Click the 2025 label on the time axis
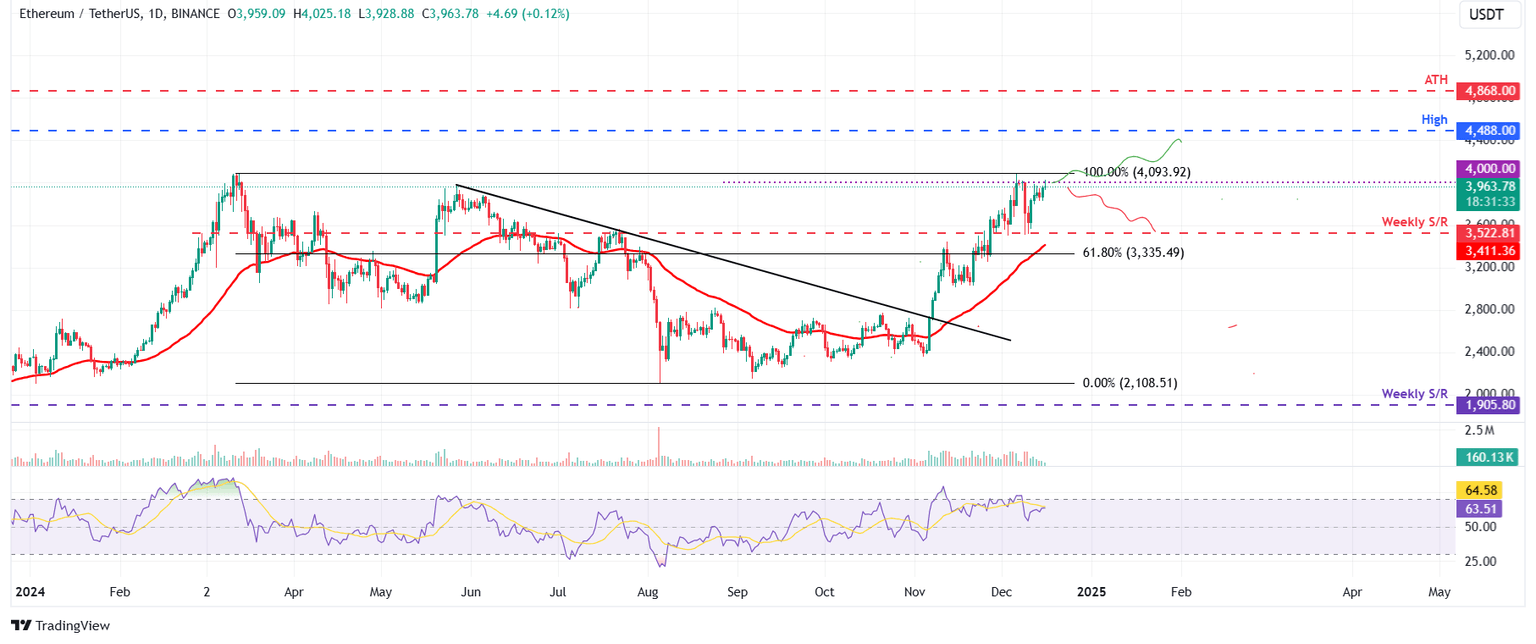Image resolution: width=1536 pixels, height=644 pixels. (x=1091, y=592)
